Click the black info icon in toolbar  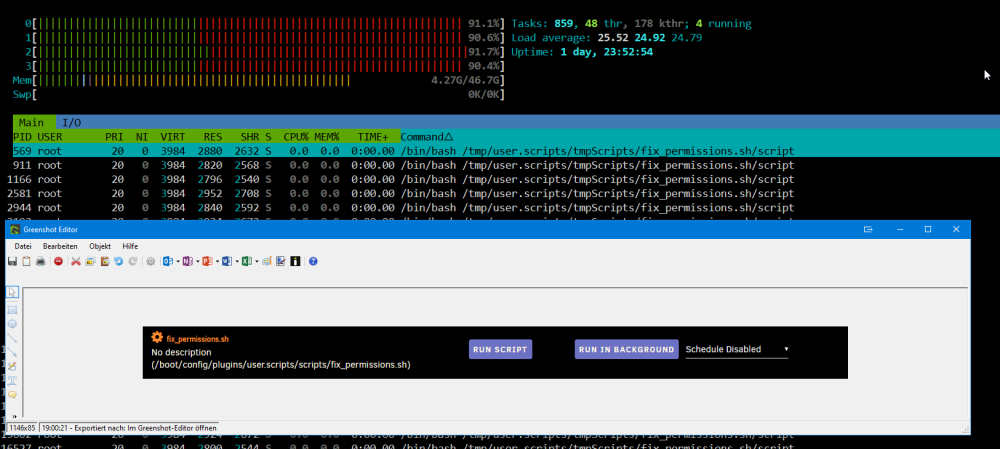[295, 261]
